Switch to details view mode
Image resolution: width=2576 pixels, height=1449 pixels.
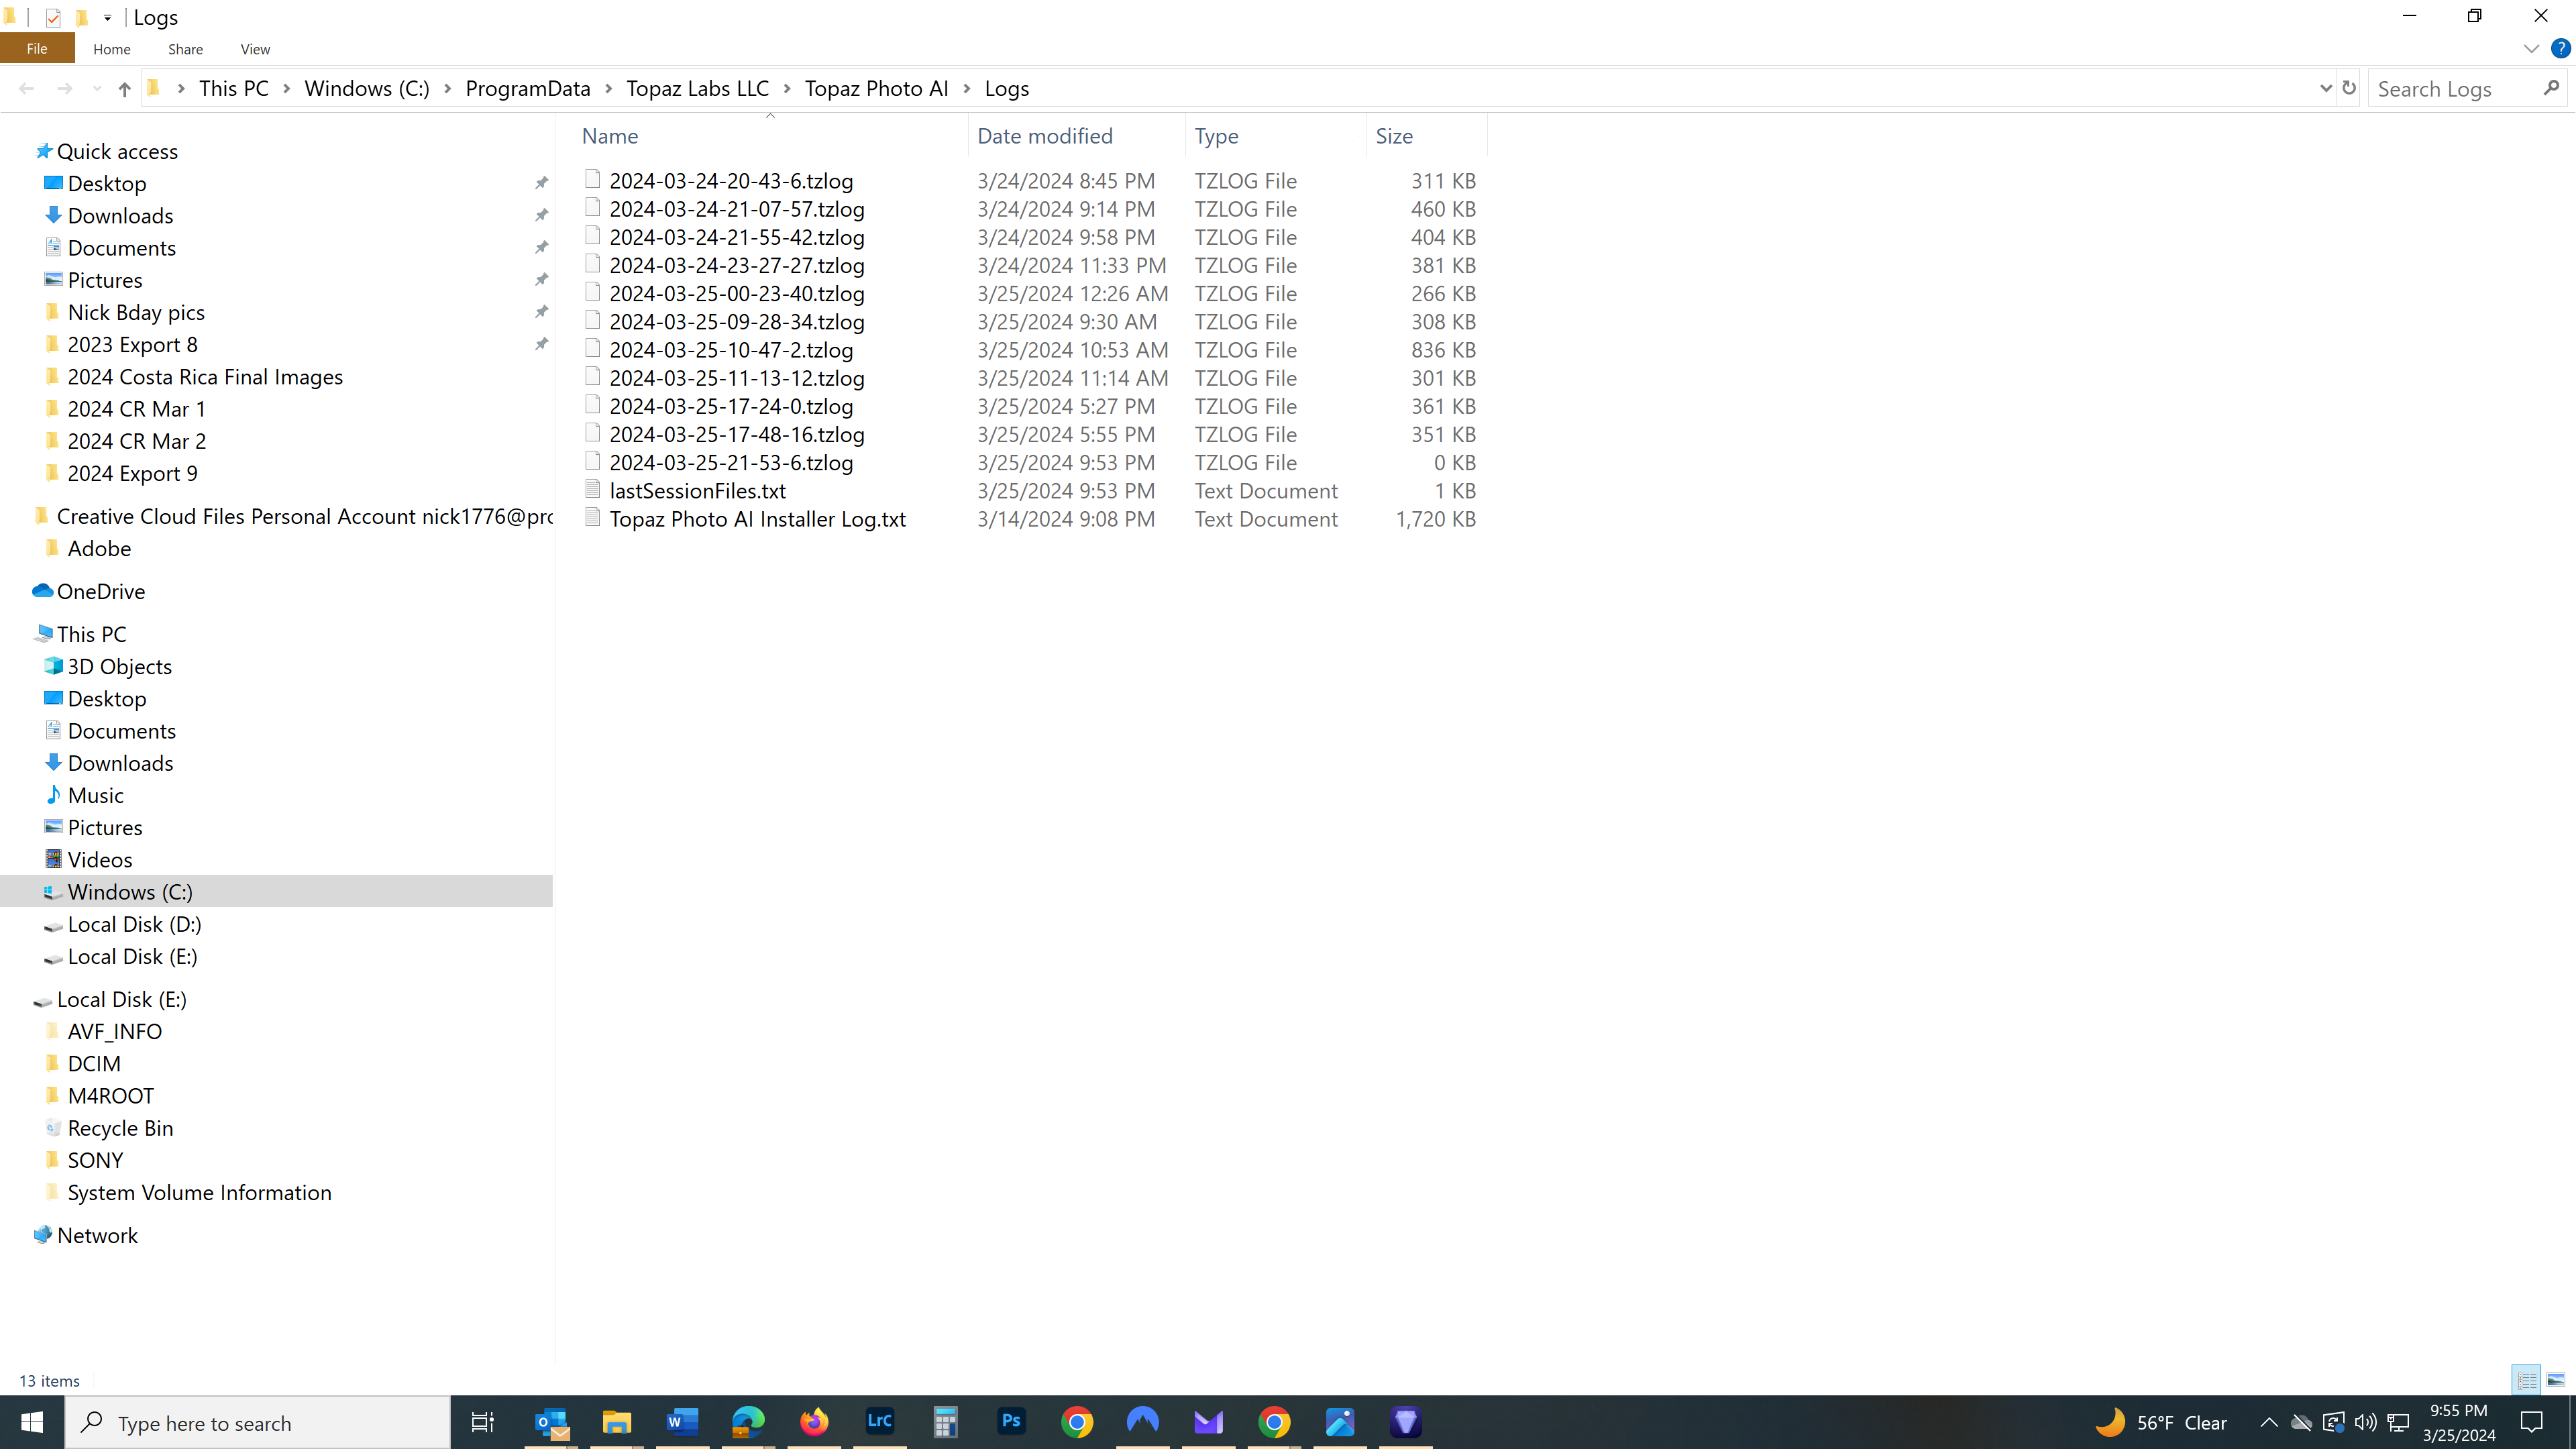(x=2527, y=1380)
